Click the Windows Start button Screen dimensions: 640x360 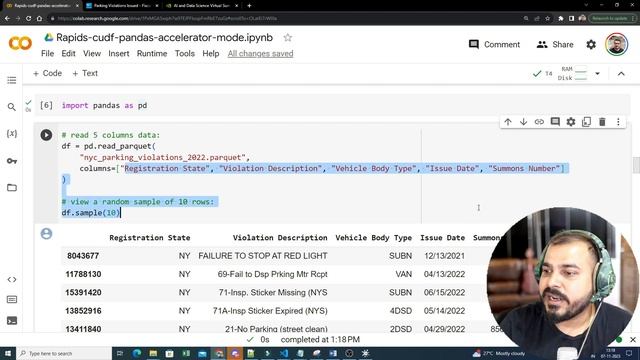coord(7,353)
